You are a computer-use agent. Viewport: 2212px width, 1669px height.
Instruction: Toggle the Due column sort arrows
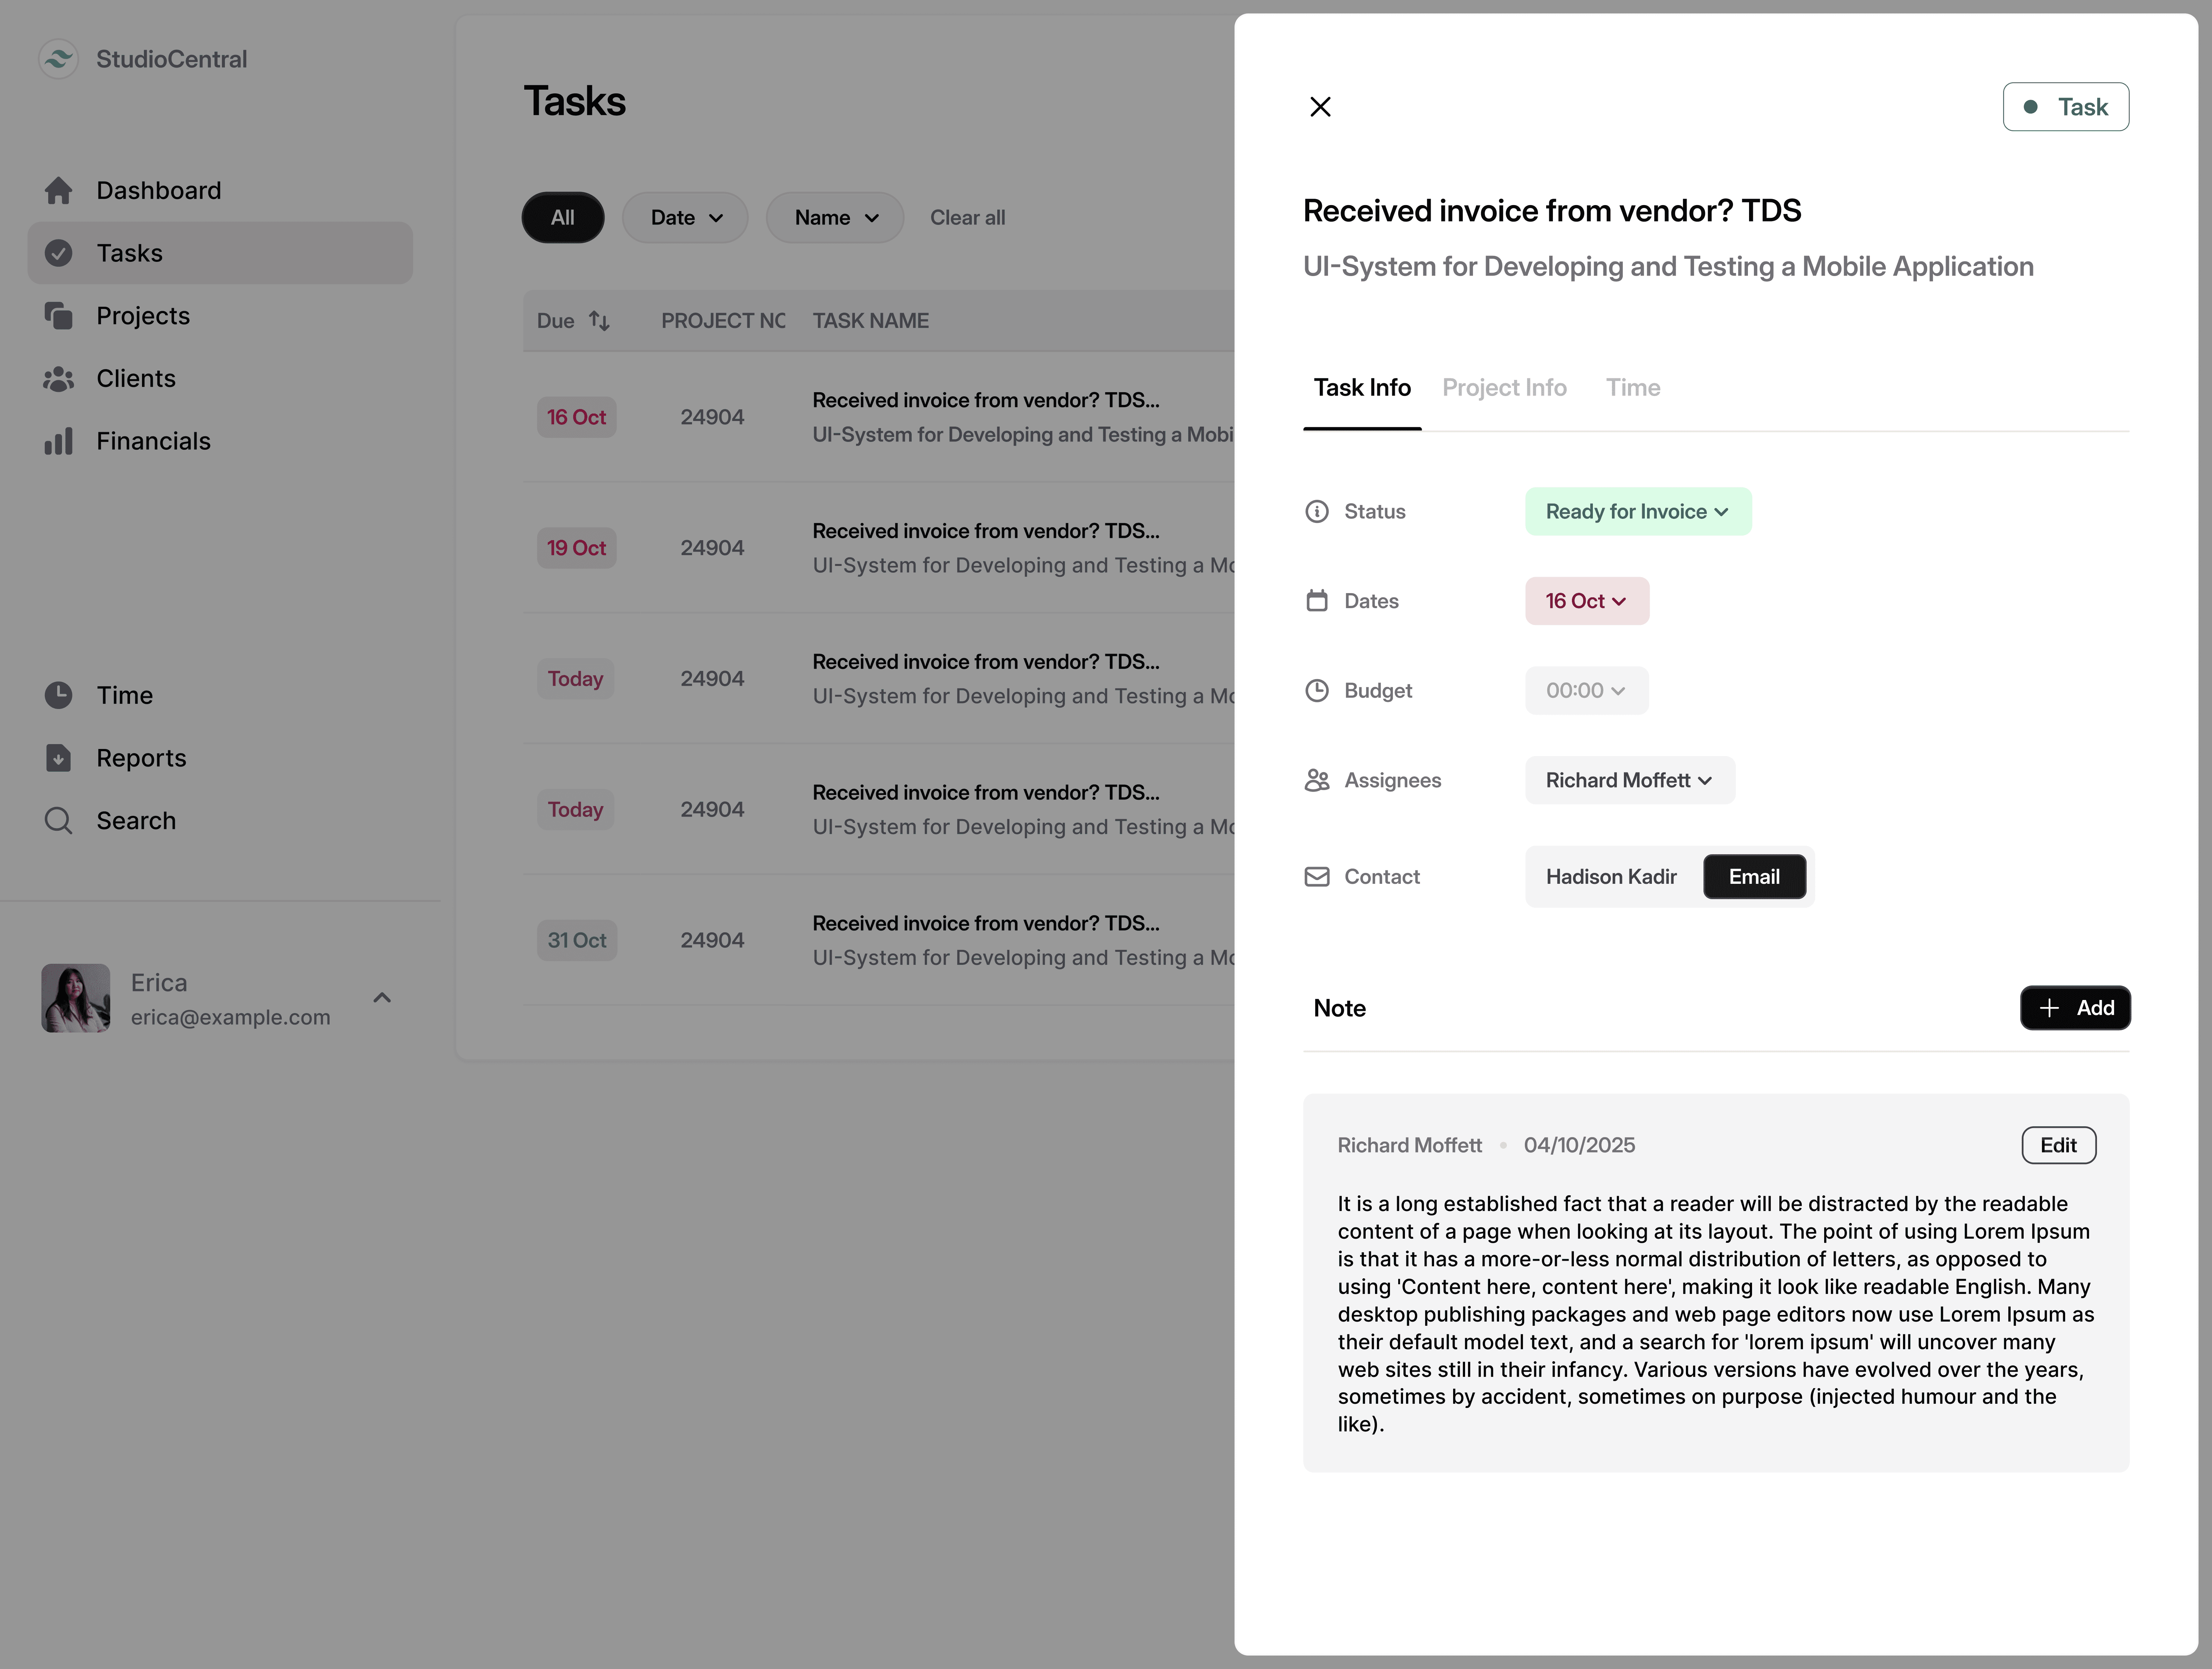[599, 321]
